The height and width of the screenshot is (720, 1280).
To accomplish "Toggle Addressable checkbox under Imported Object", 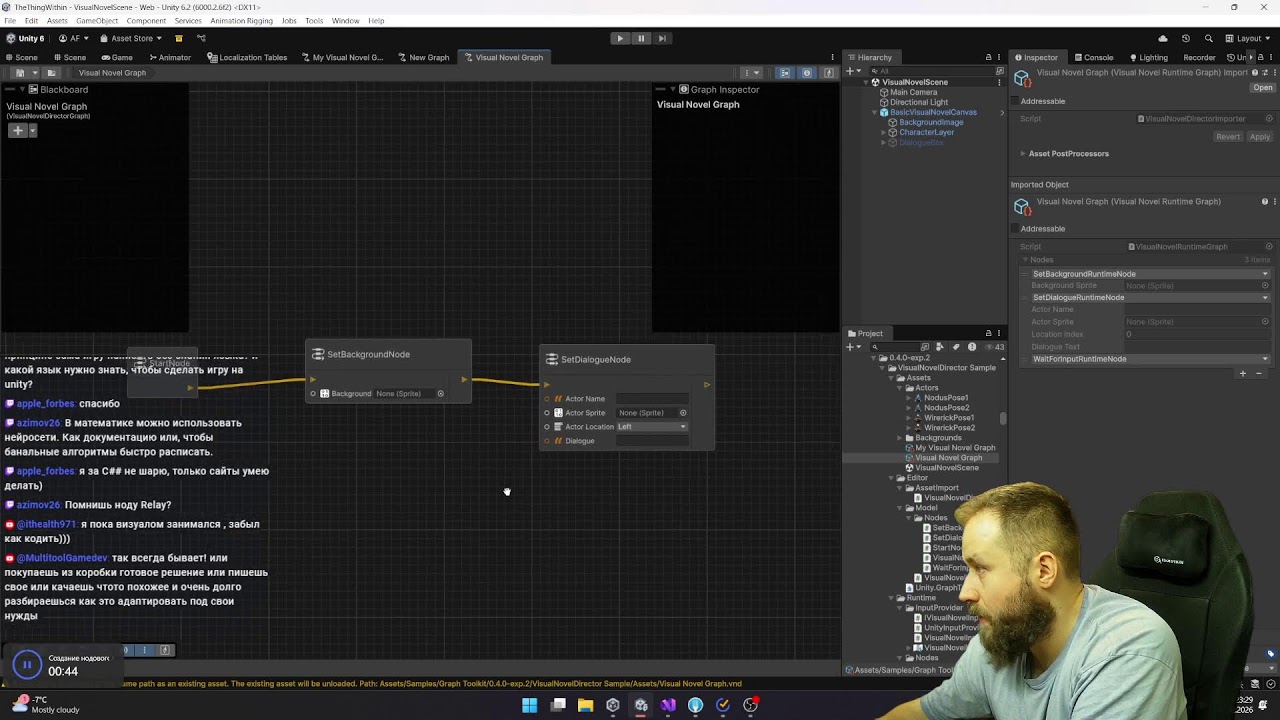I will tap(1015, 228).
